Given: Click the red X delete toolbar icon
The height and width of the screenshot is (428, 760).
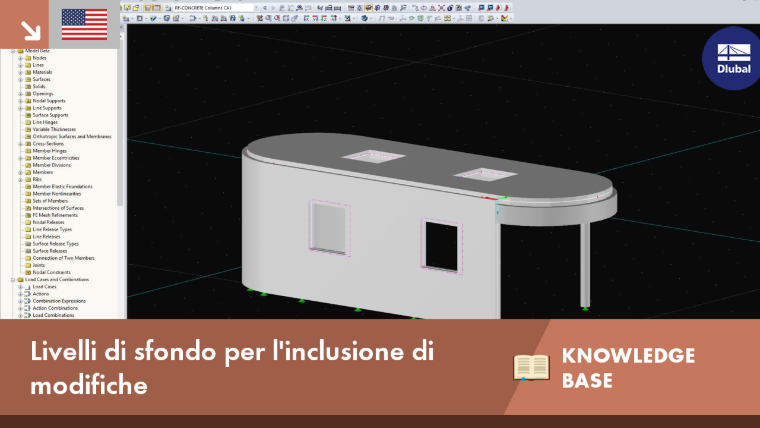Looking at the screenshot, I should pyautogui.click(x=441, y=8).
